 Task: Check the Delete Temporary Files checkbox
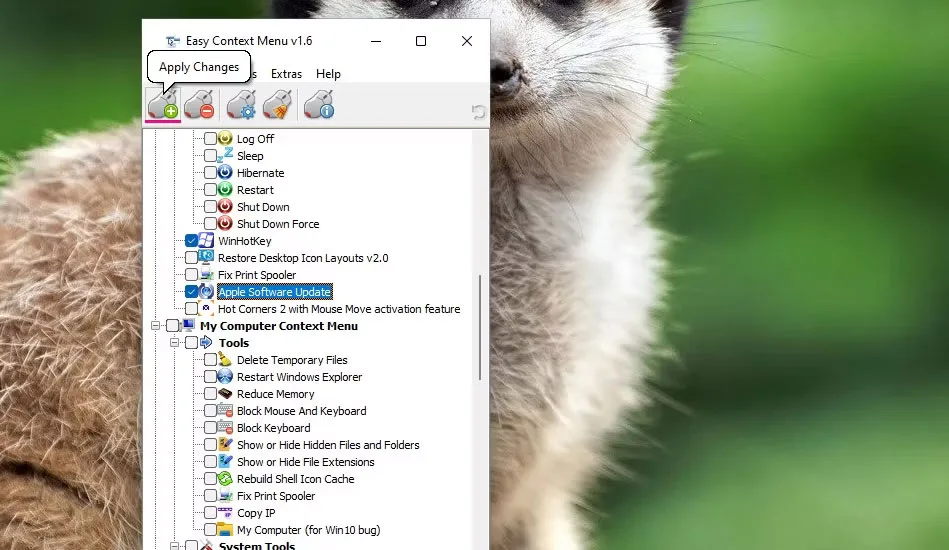click(210, 359)
